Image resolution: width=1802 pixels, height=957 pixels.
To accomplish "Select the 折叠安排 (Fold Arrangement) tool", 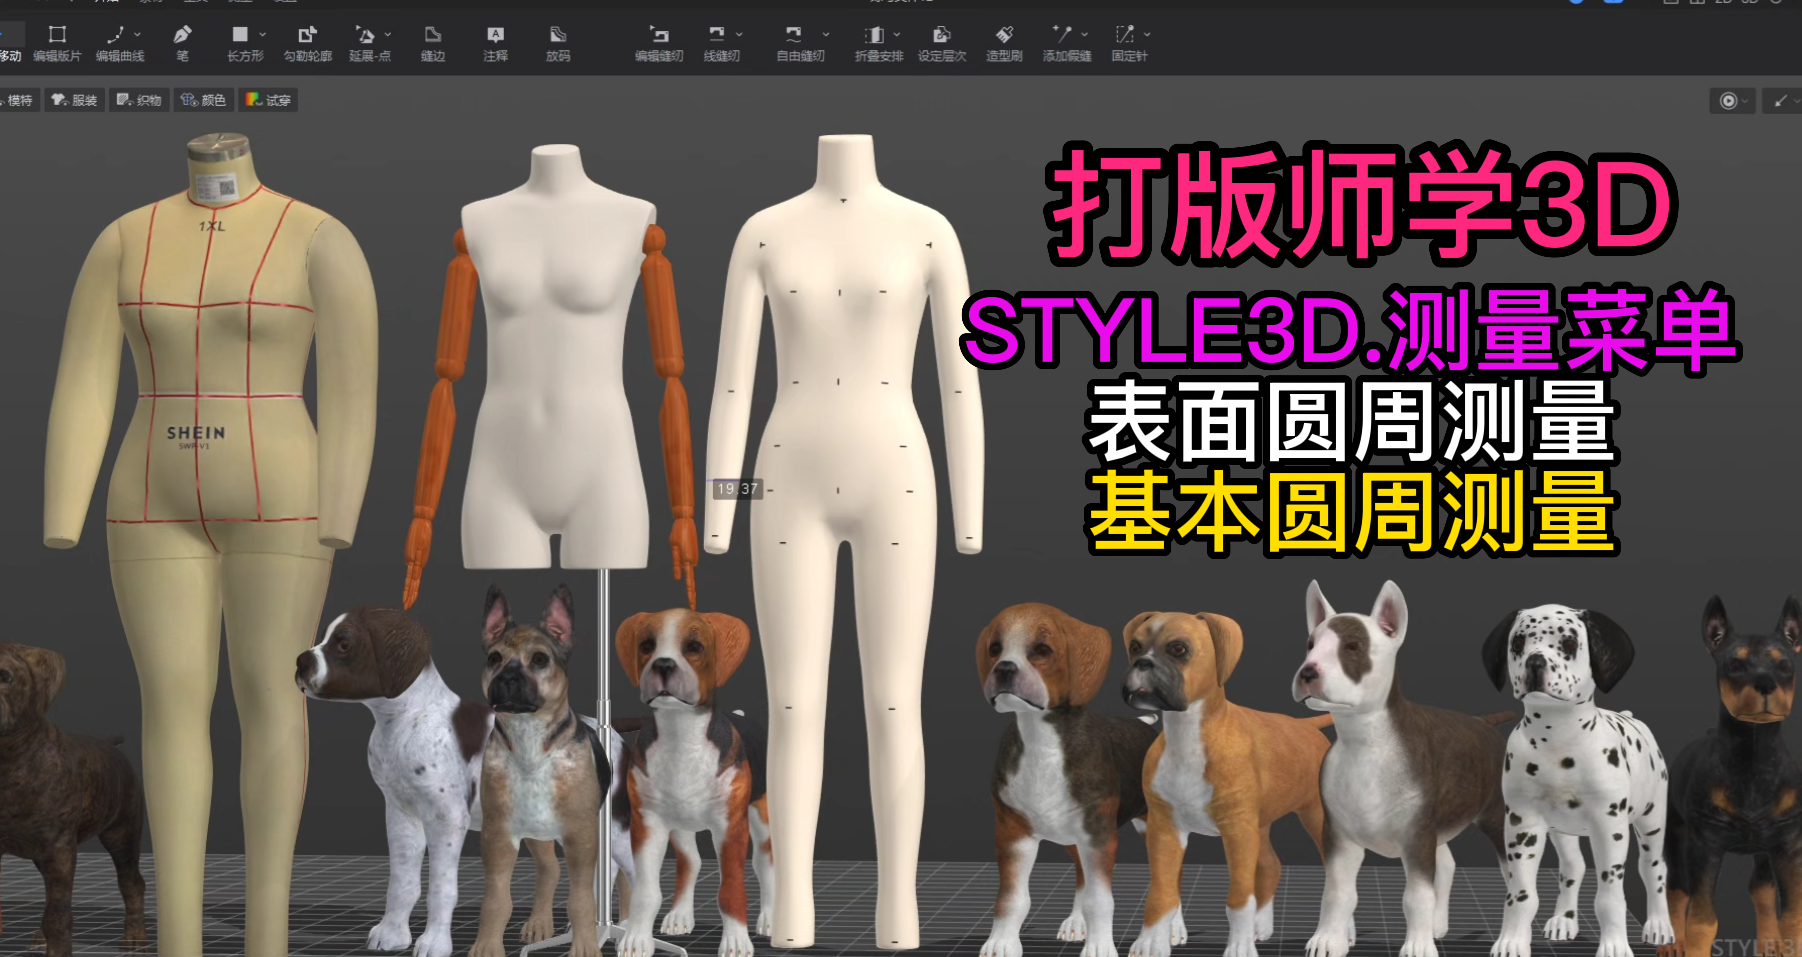I will (x=878, y=44).
